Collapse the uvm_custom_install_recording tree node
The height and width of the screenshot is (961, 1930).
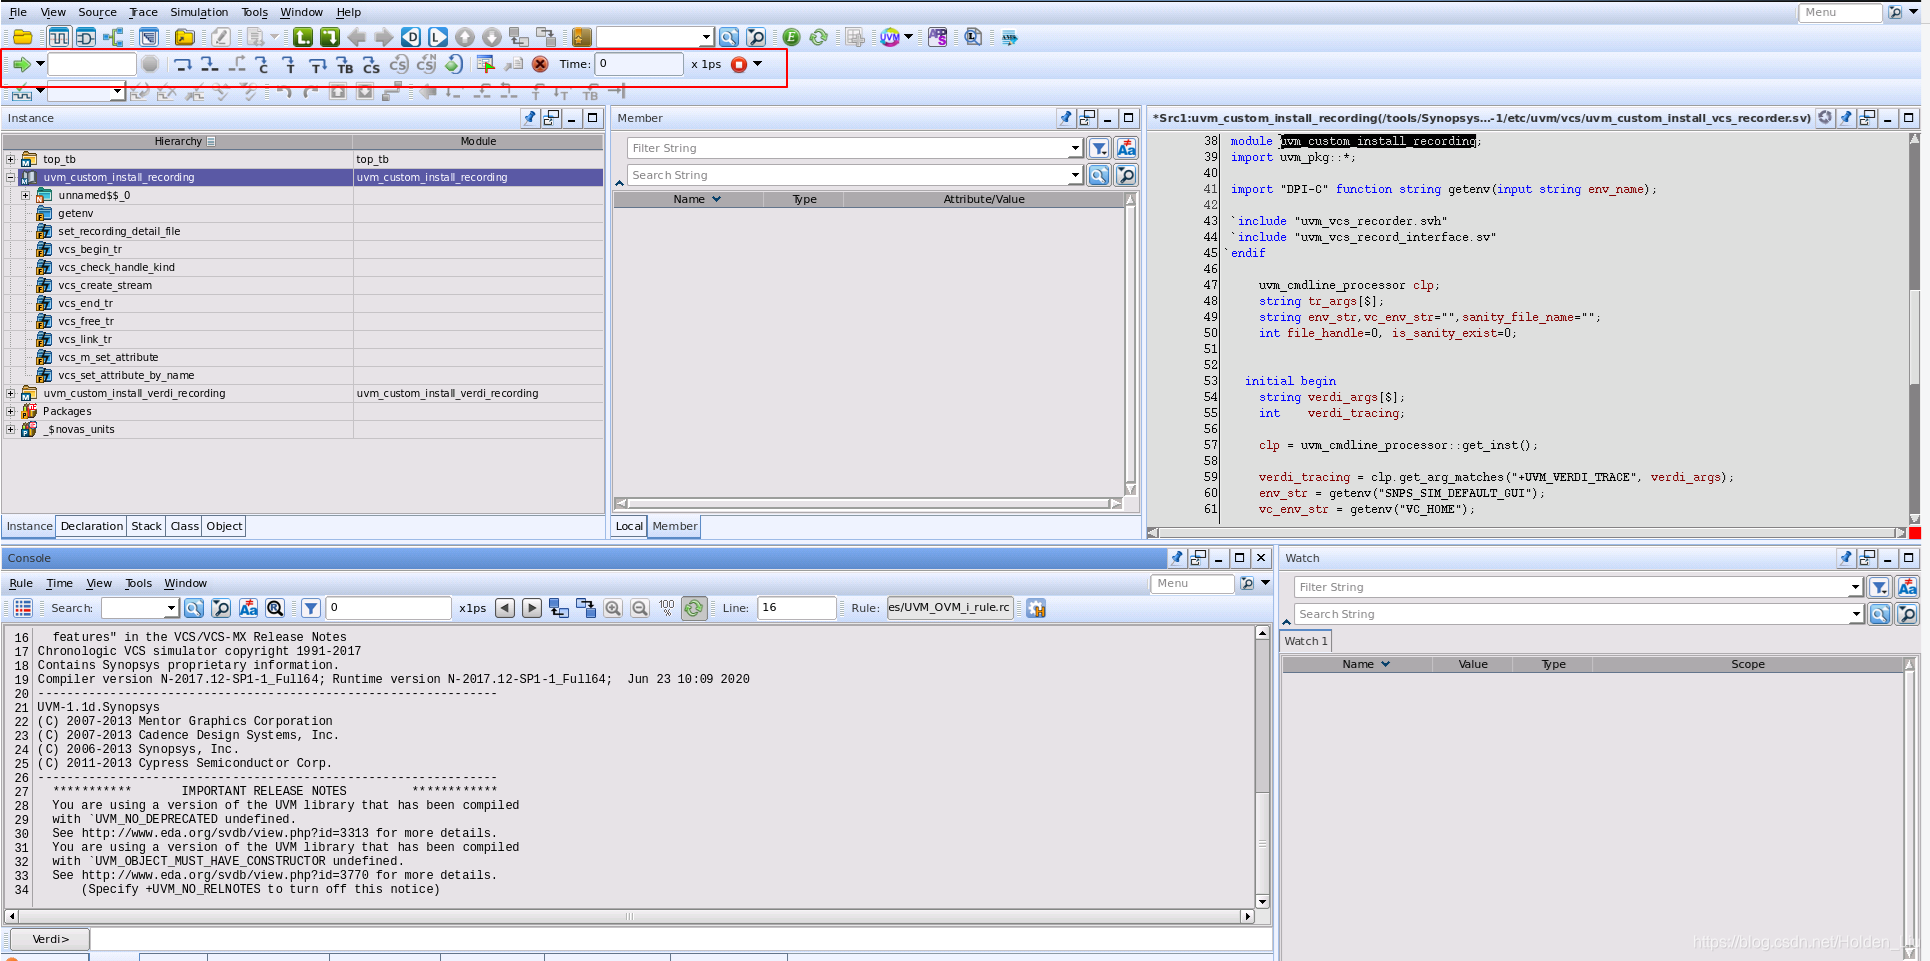pyautogui.click(x=11, y=177)
